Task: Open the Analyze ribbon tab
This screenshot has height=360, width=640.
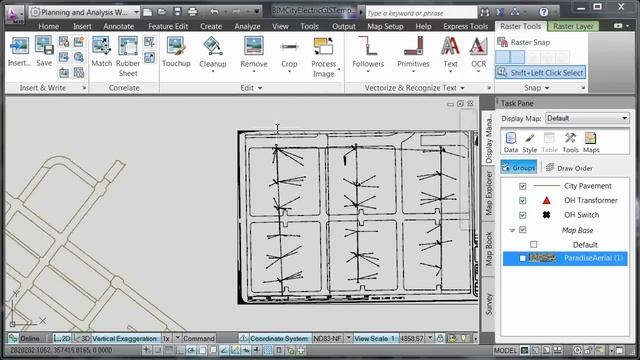Action: point(247,26)
